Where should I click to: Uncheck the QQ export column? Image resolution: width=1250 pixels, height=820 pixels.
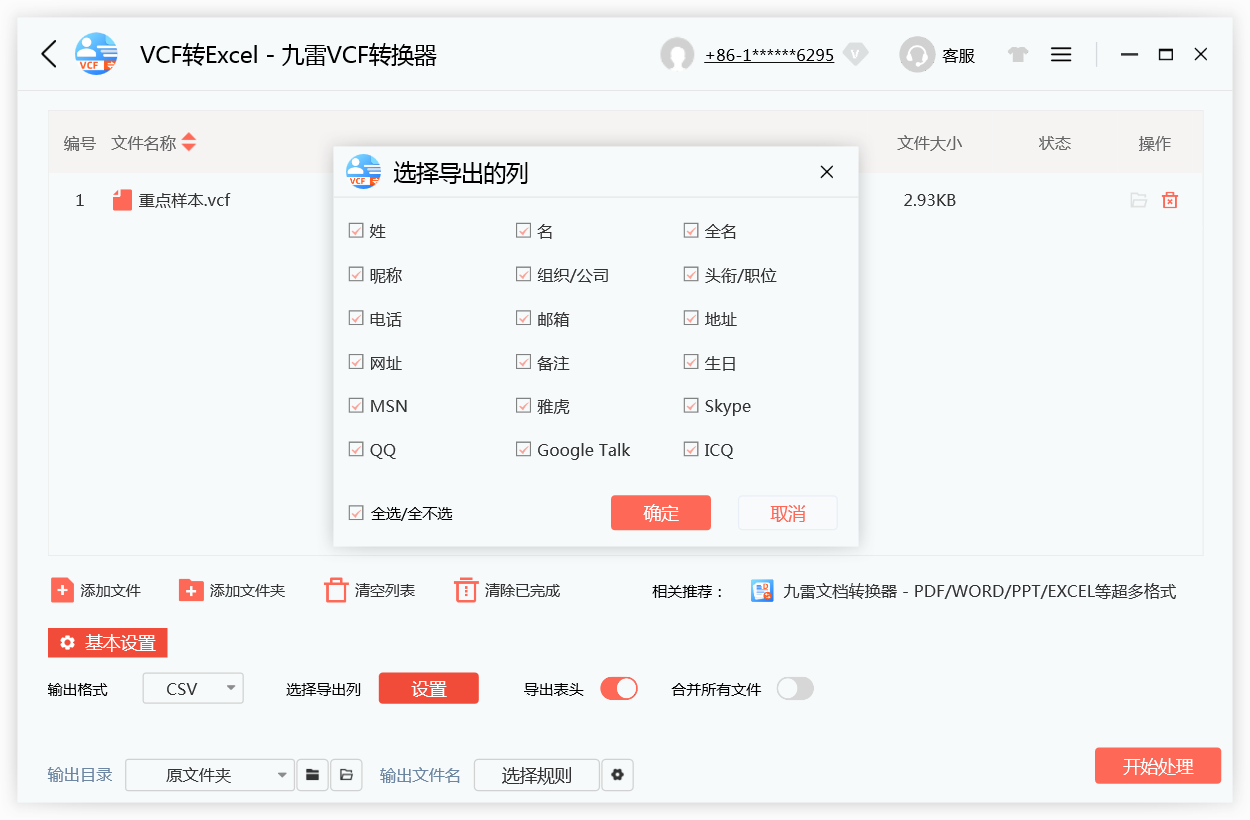(356, 449)
